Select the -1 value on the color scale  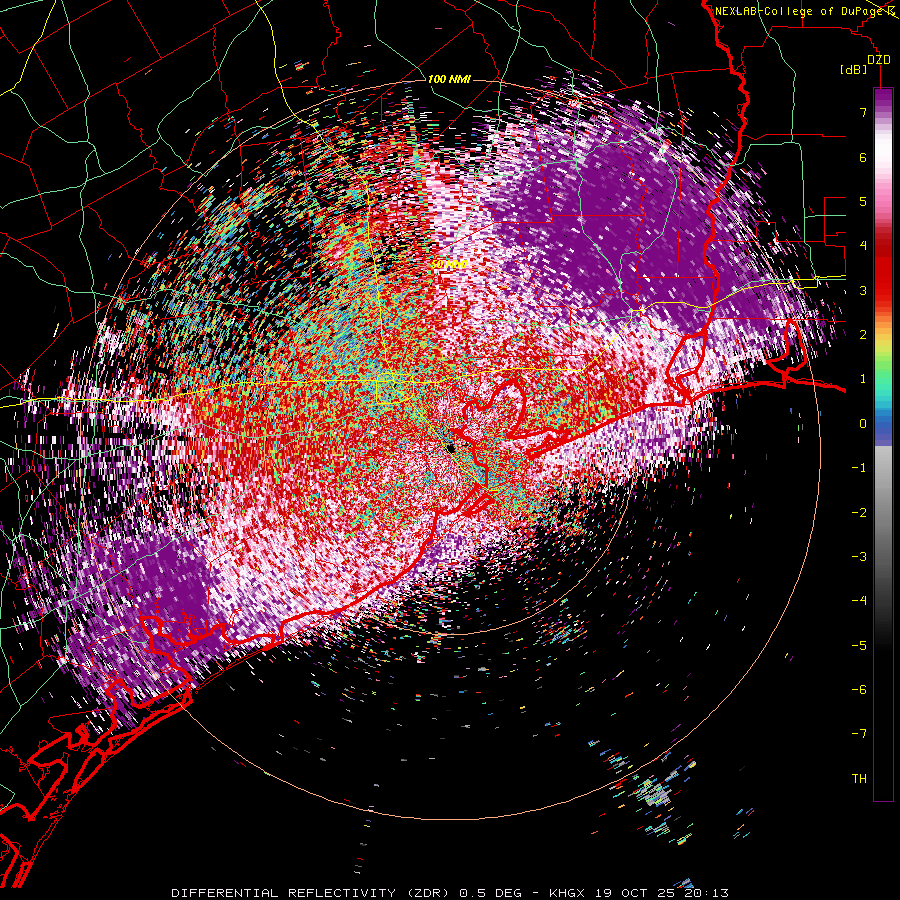click(859, 468)
